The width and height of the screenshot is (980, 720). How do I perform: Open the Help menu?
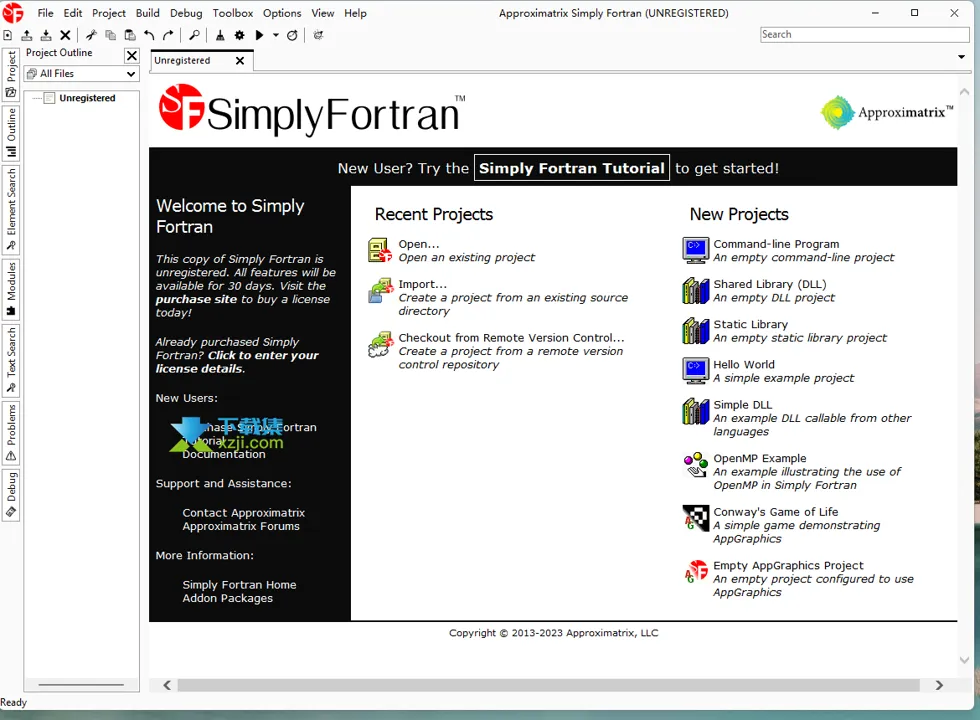click(355, 13)
